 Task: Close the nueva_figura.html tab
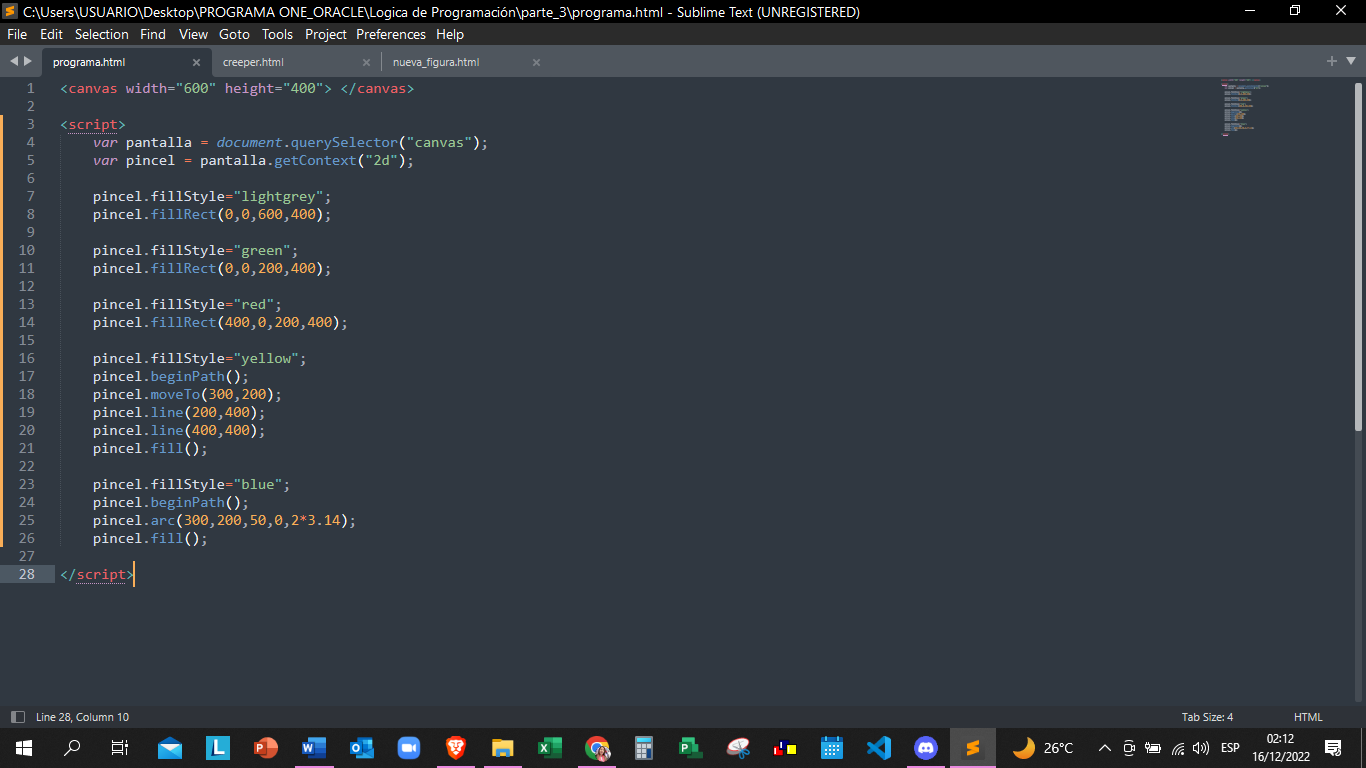click(536, 62)
